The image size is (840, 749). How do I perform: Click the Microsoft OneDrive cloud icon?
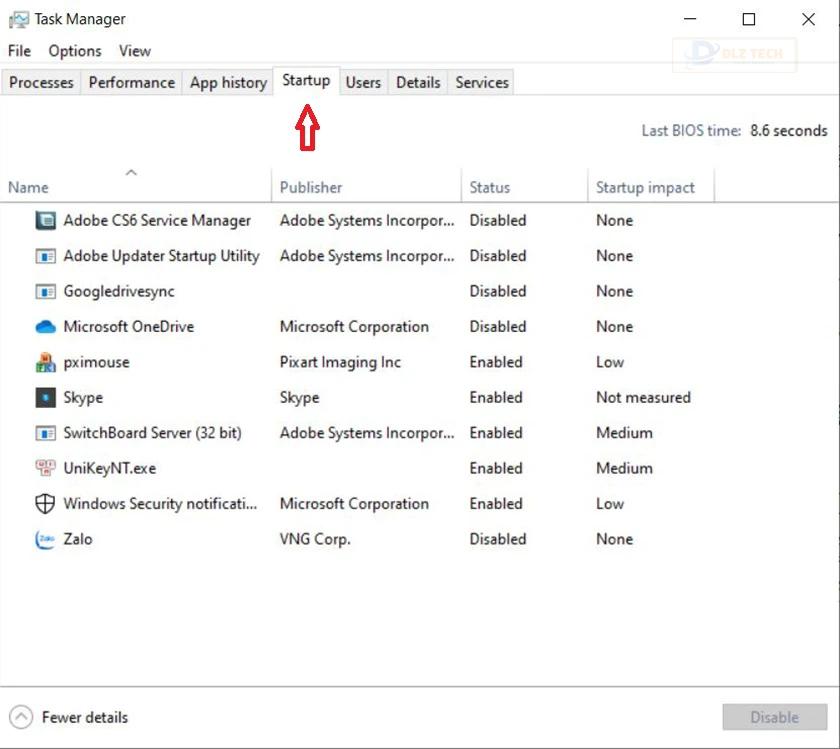click(46, 327)
